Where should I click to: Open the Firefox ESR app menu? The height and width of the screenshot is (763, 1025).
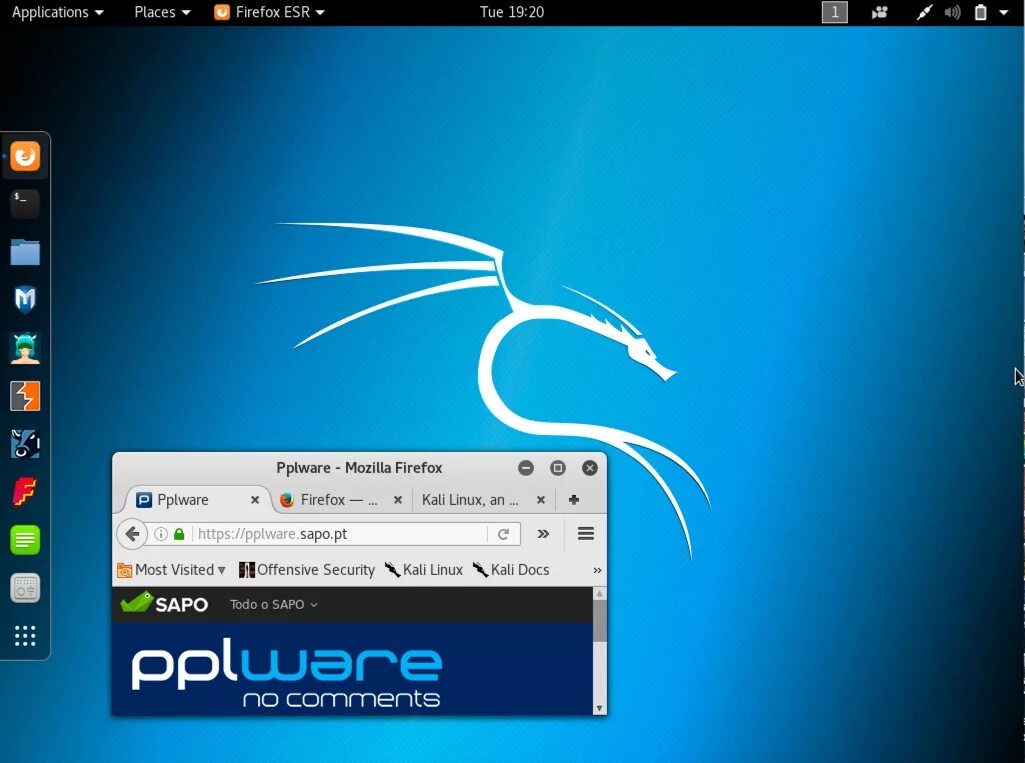point(269,12)
